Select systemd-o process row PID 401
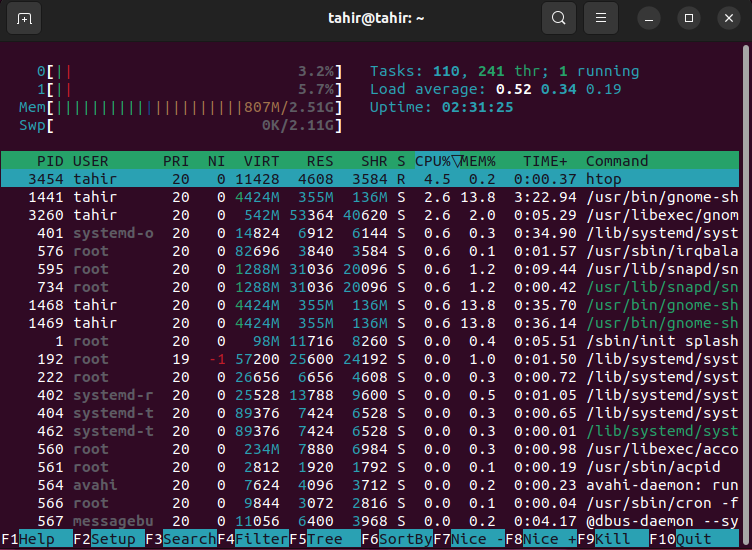 370,233
